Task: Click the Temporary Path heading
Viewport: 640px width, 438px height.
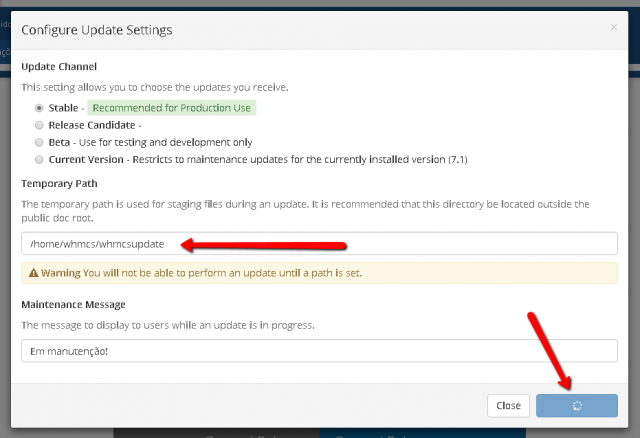Action: point(59,184)
